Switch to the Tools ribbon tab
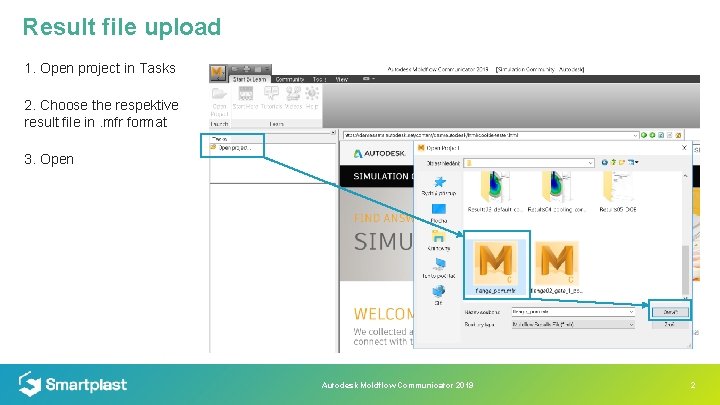720x405 pixels. click(320, 79)
